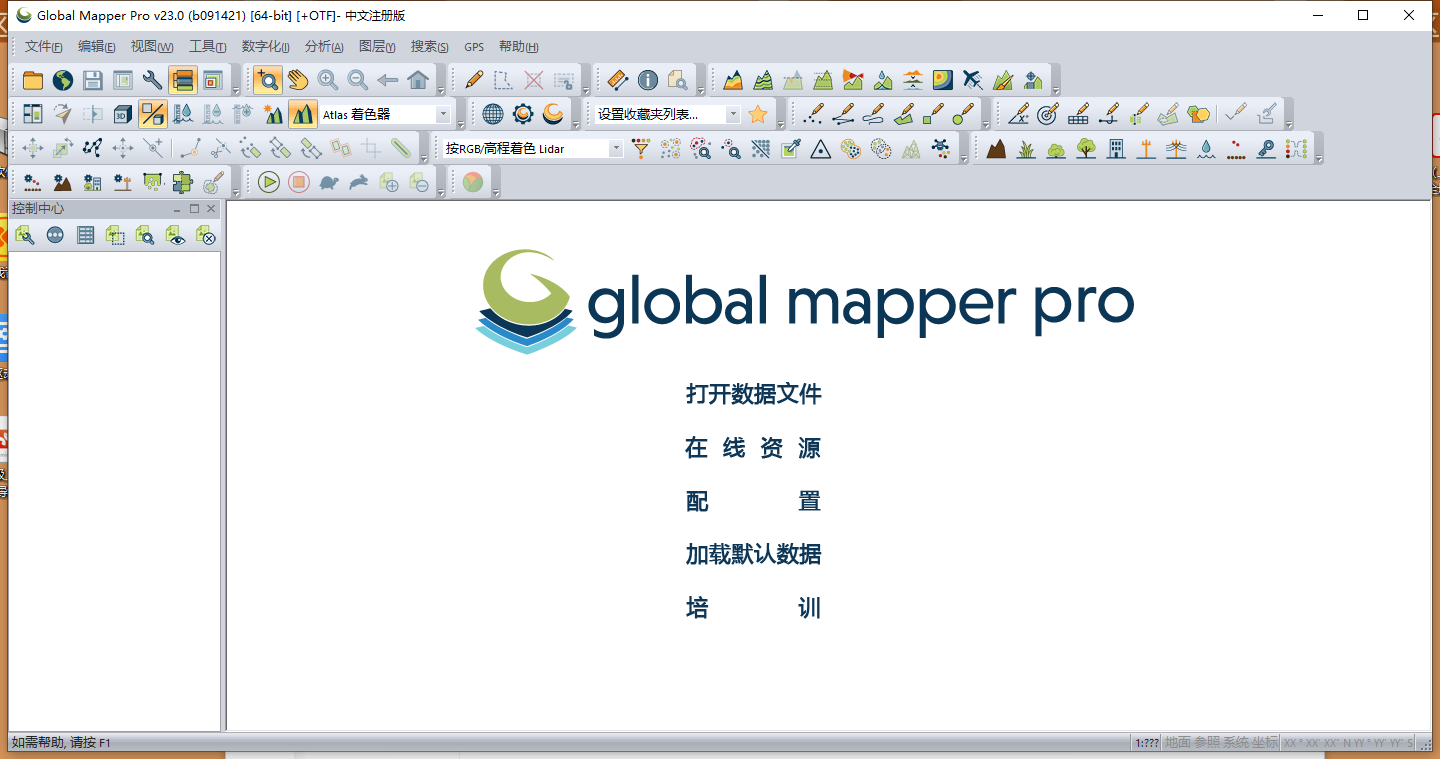Click the rabbit speed-up icon
The height and width of the screenshot is (759, 1440).
358,182
